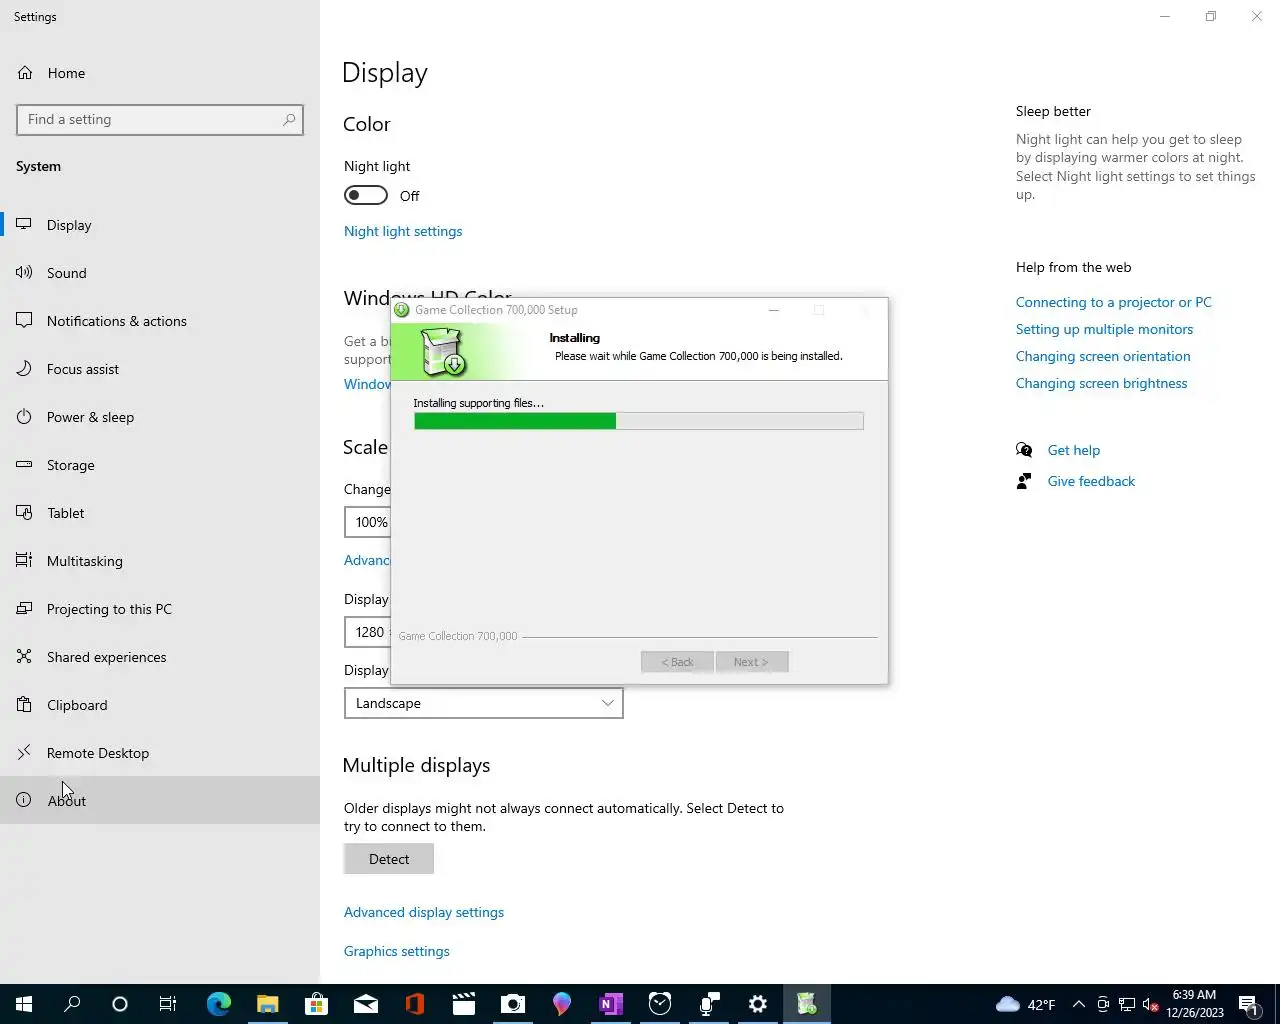Open the 100% scale dropdown

pyautogui.click(x=367, y=522)
